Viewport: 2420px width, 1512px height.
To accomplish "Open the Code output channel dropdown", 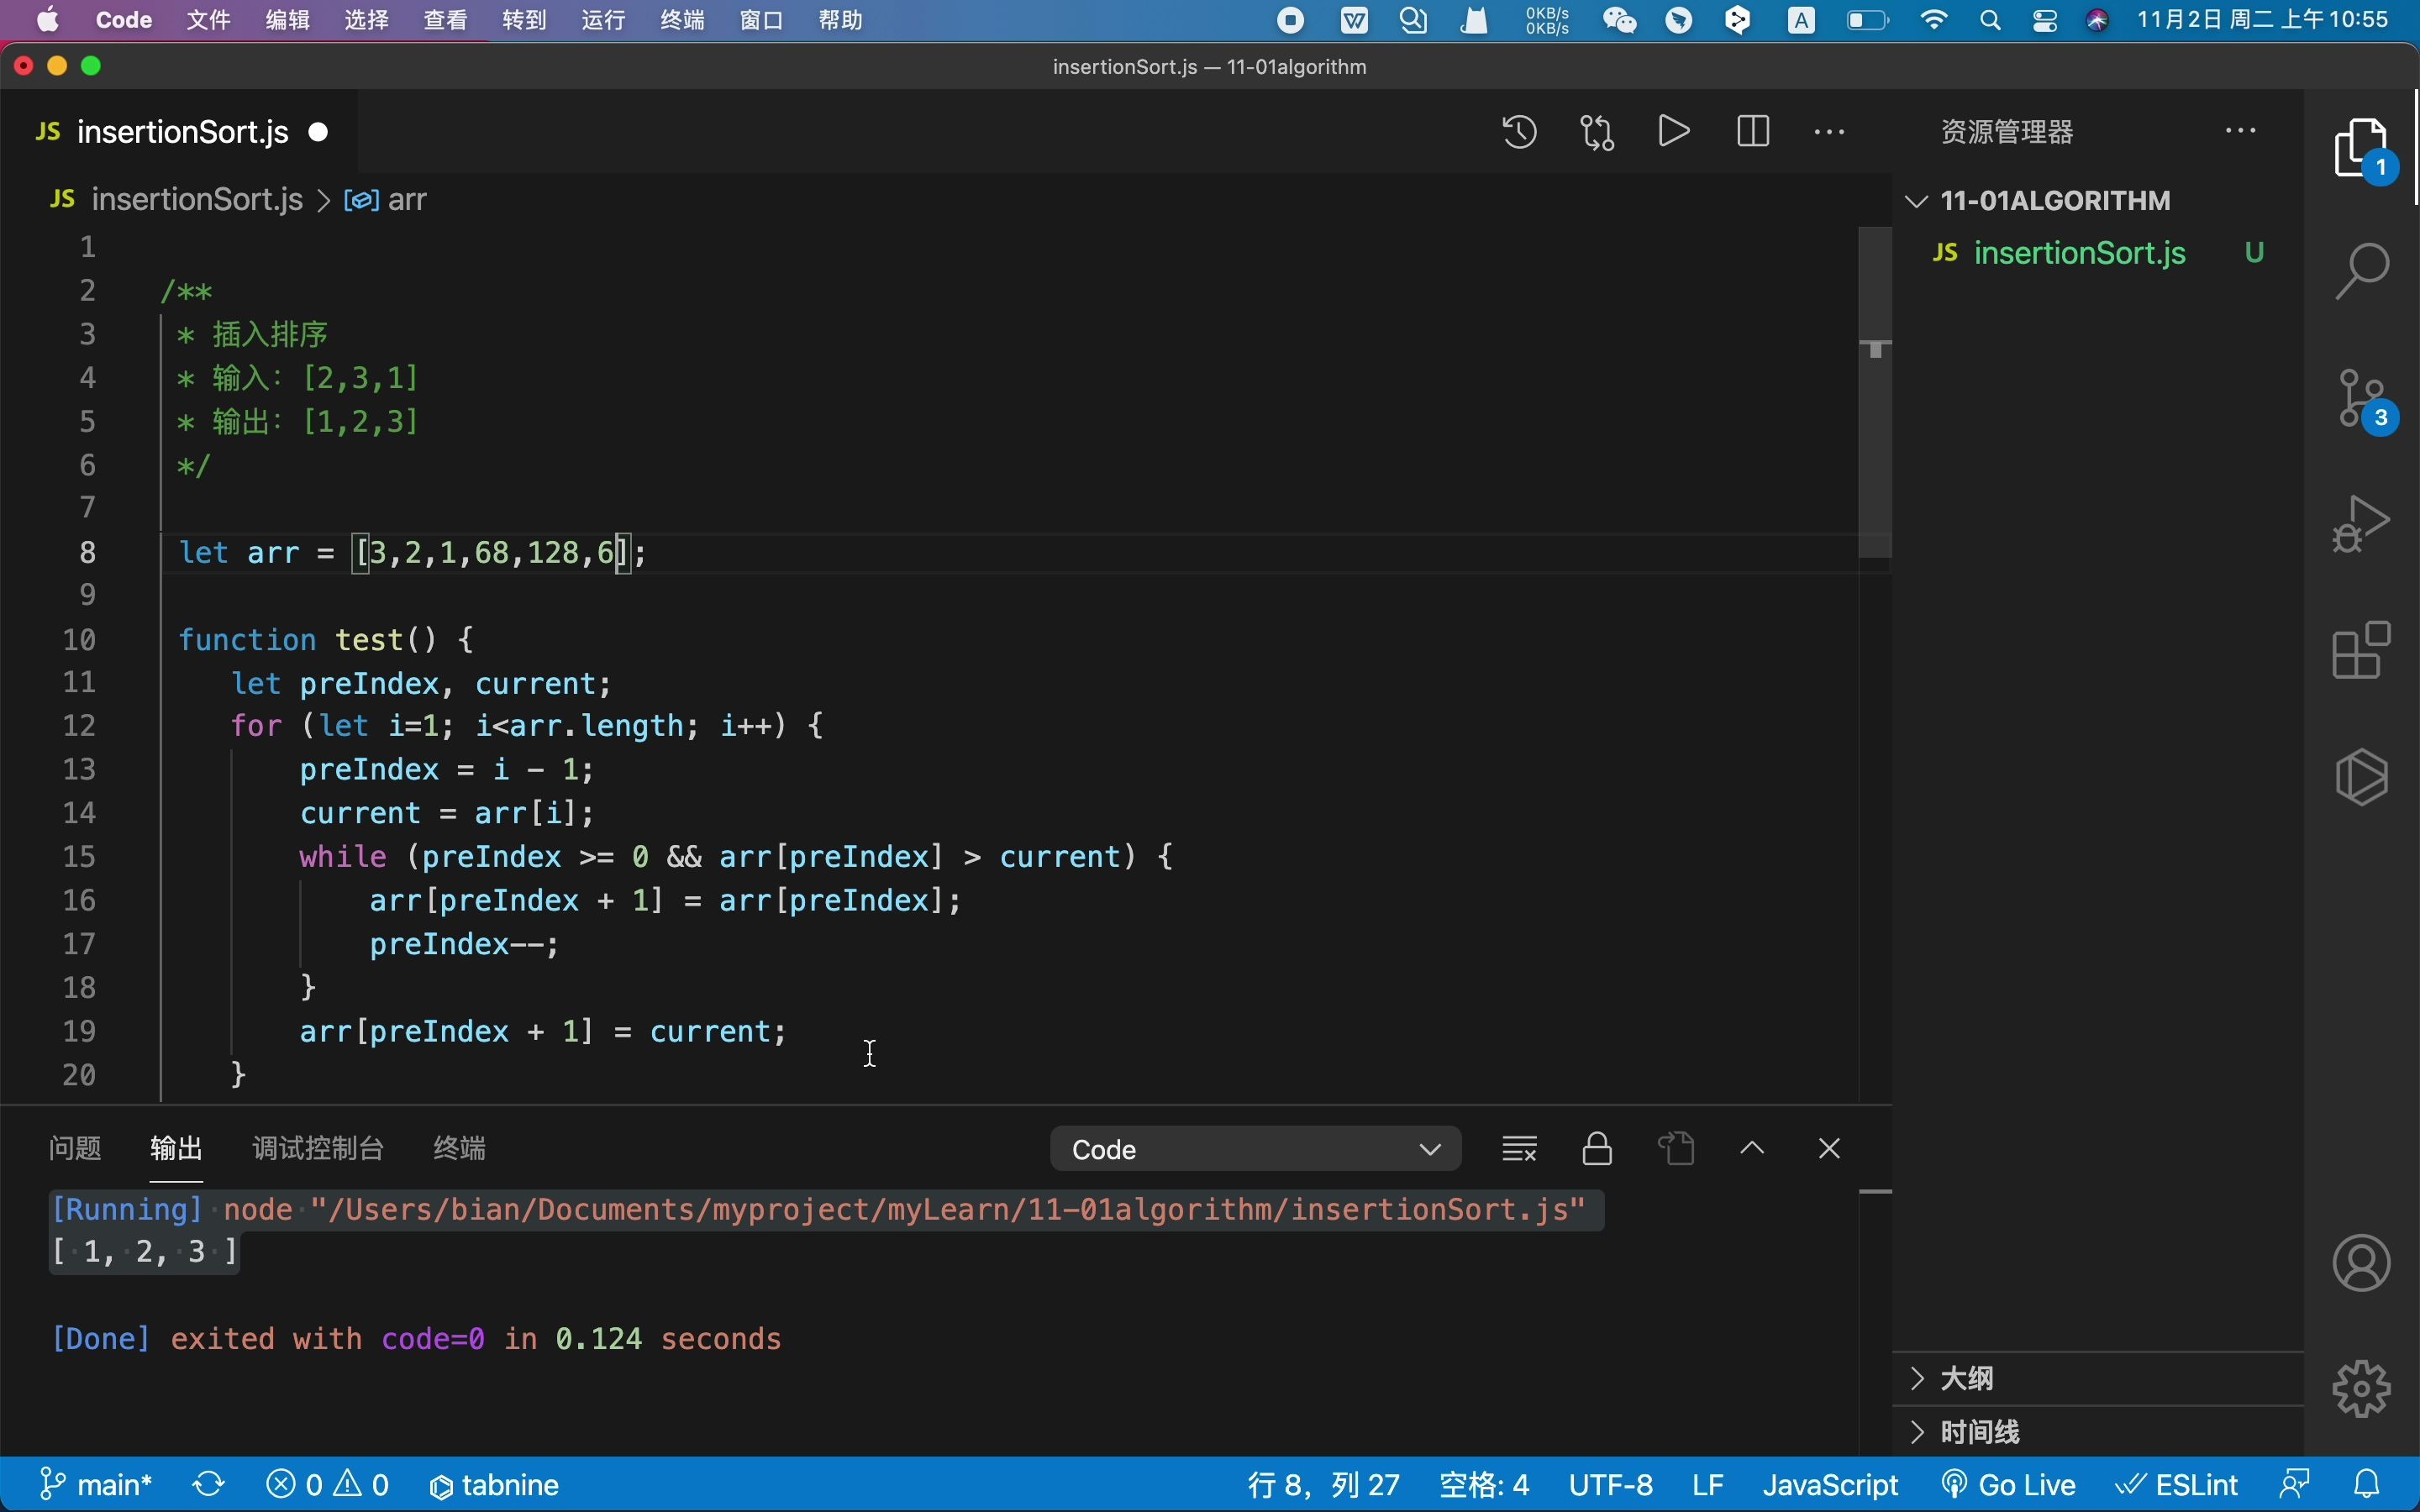I will (1255, 1149).
